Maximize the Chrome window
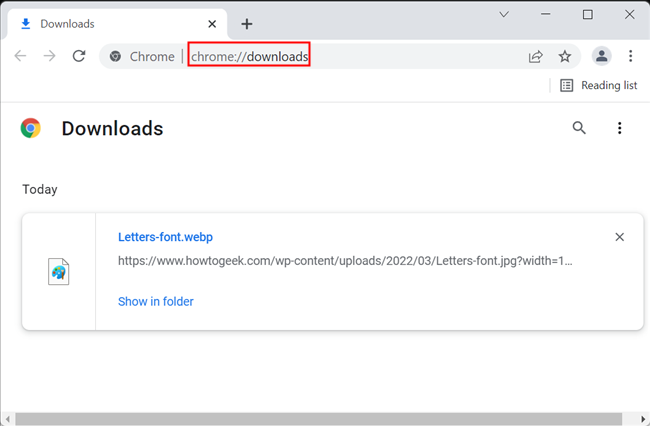This screenshot has height=426, width=650. pos(587,15)
